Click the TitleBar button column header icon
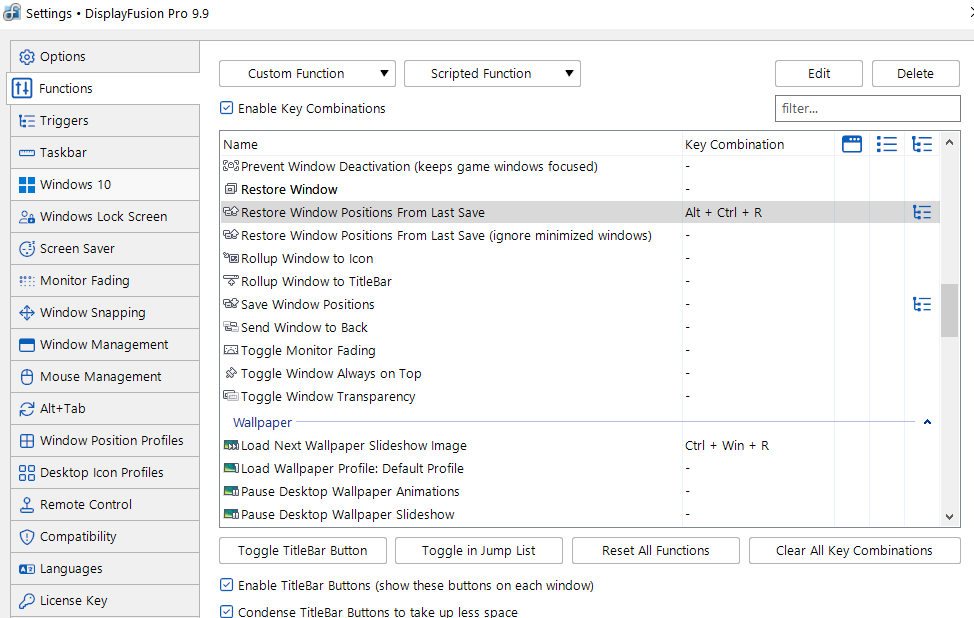 tap(852, 144)
